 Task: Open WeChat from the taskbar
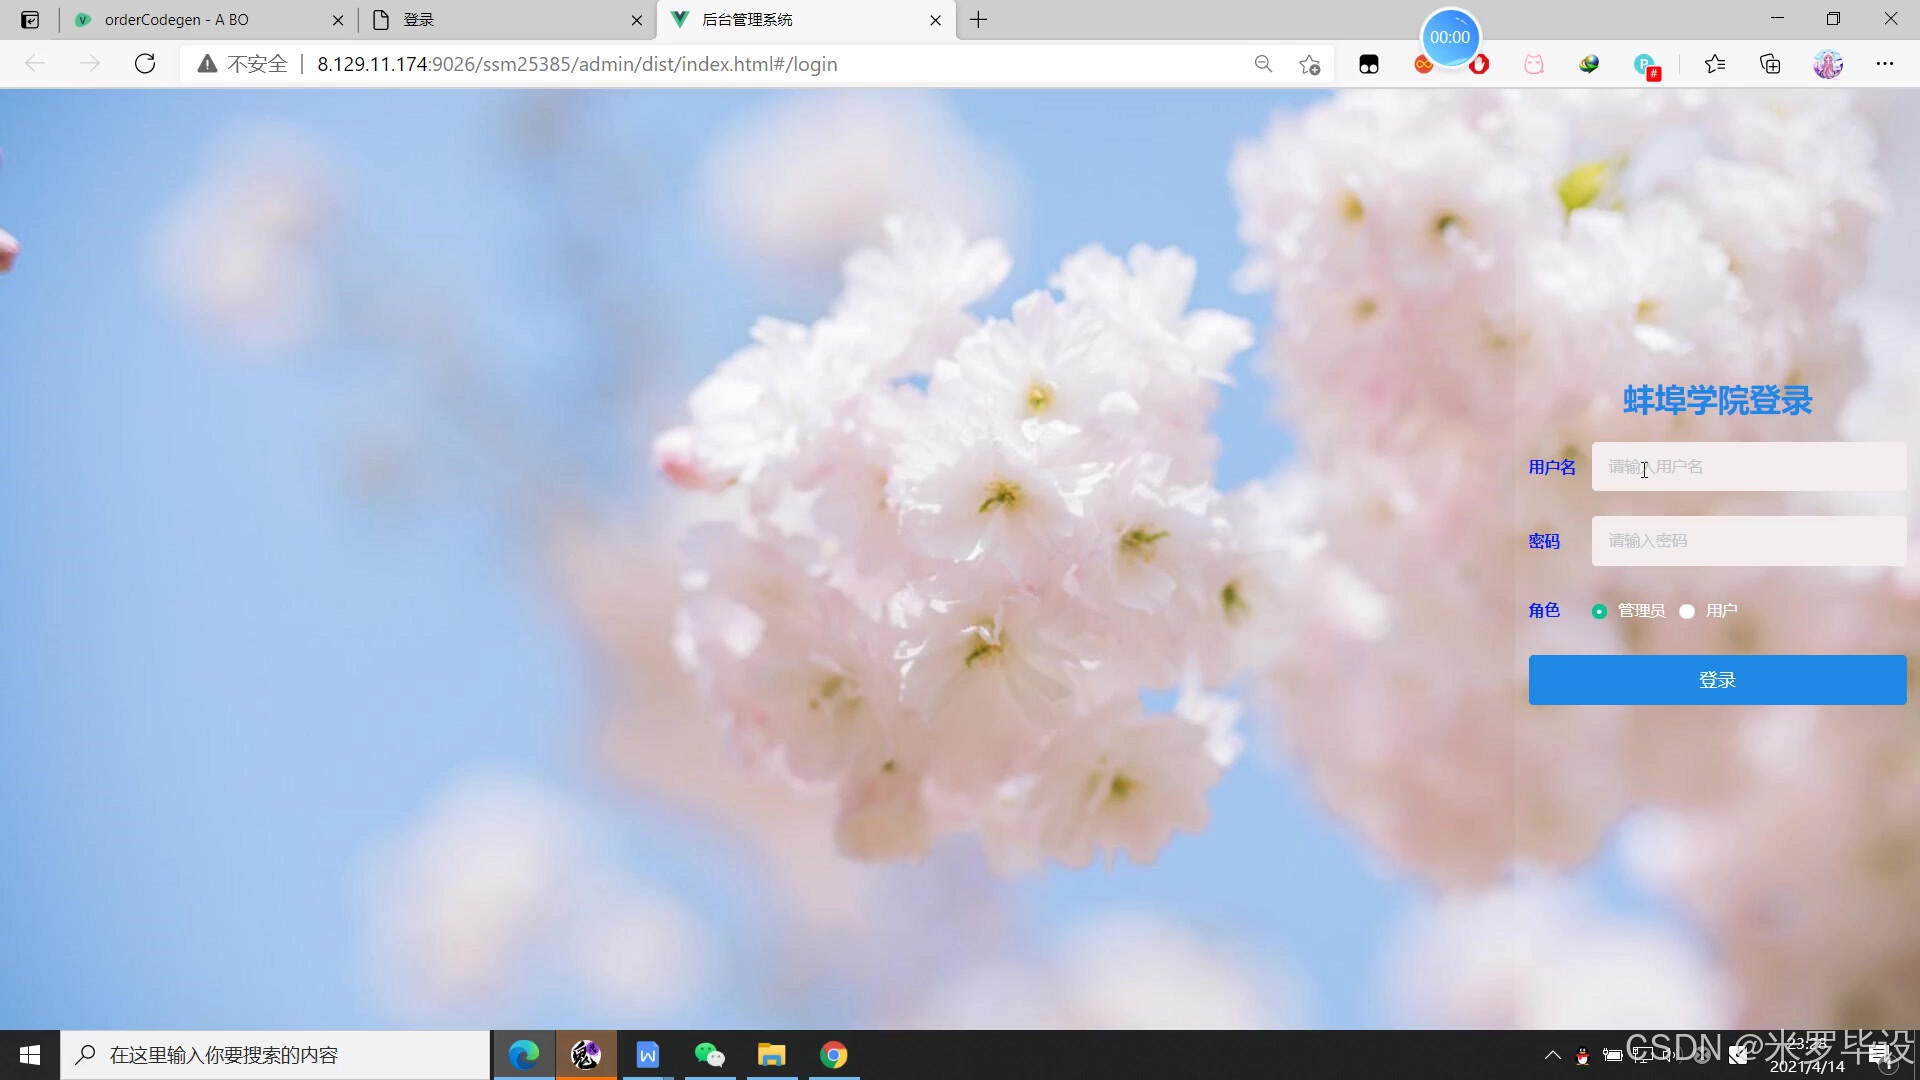(709, 1055)
